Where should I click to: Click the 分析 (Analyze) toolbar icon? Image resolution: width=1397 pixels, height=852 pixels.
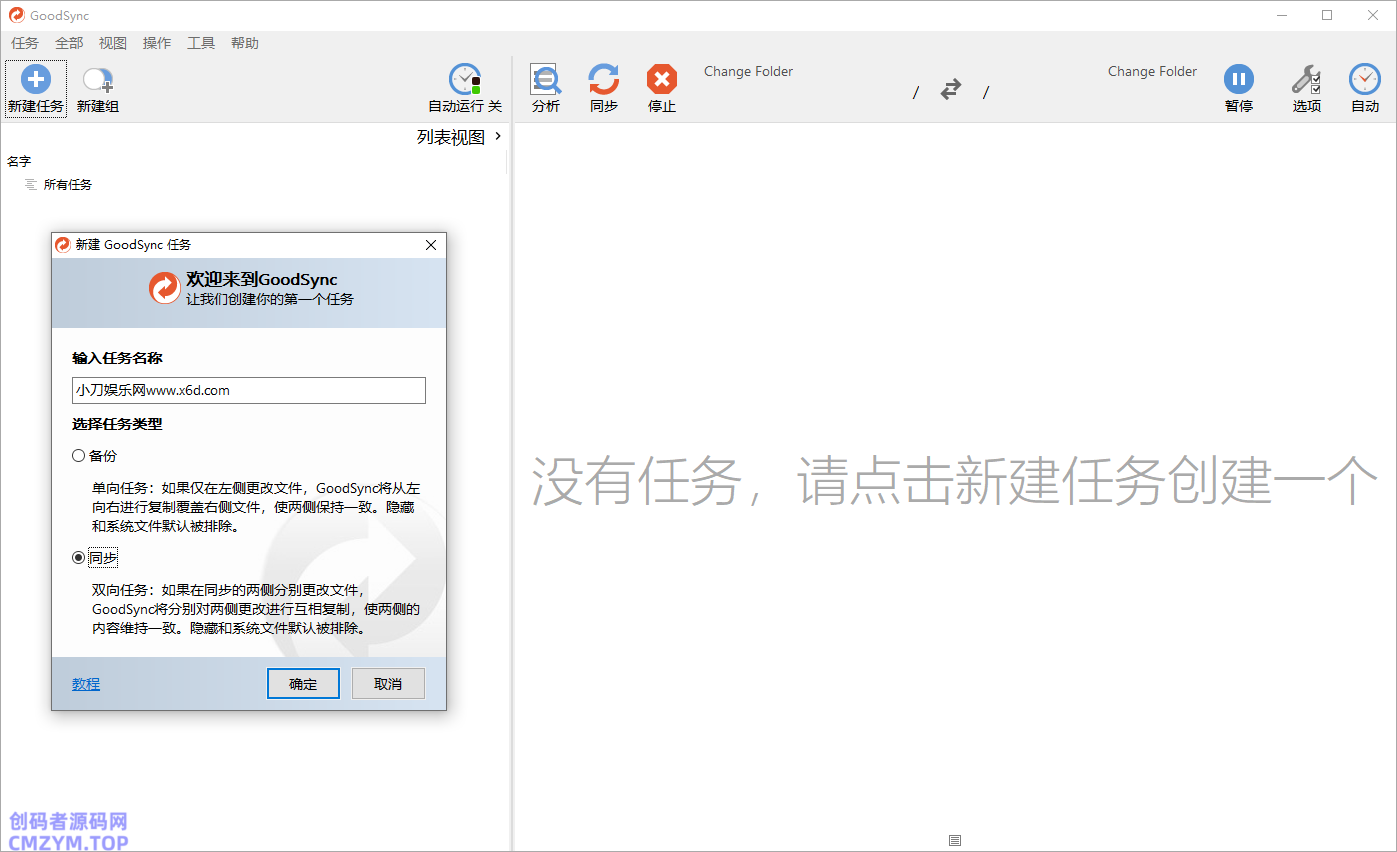[546, 80]
